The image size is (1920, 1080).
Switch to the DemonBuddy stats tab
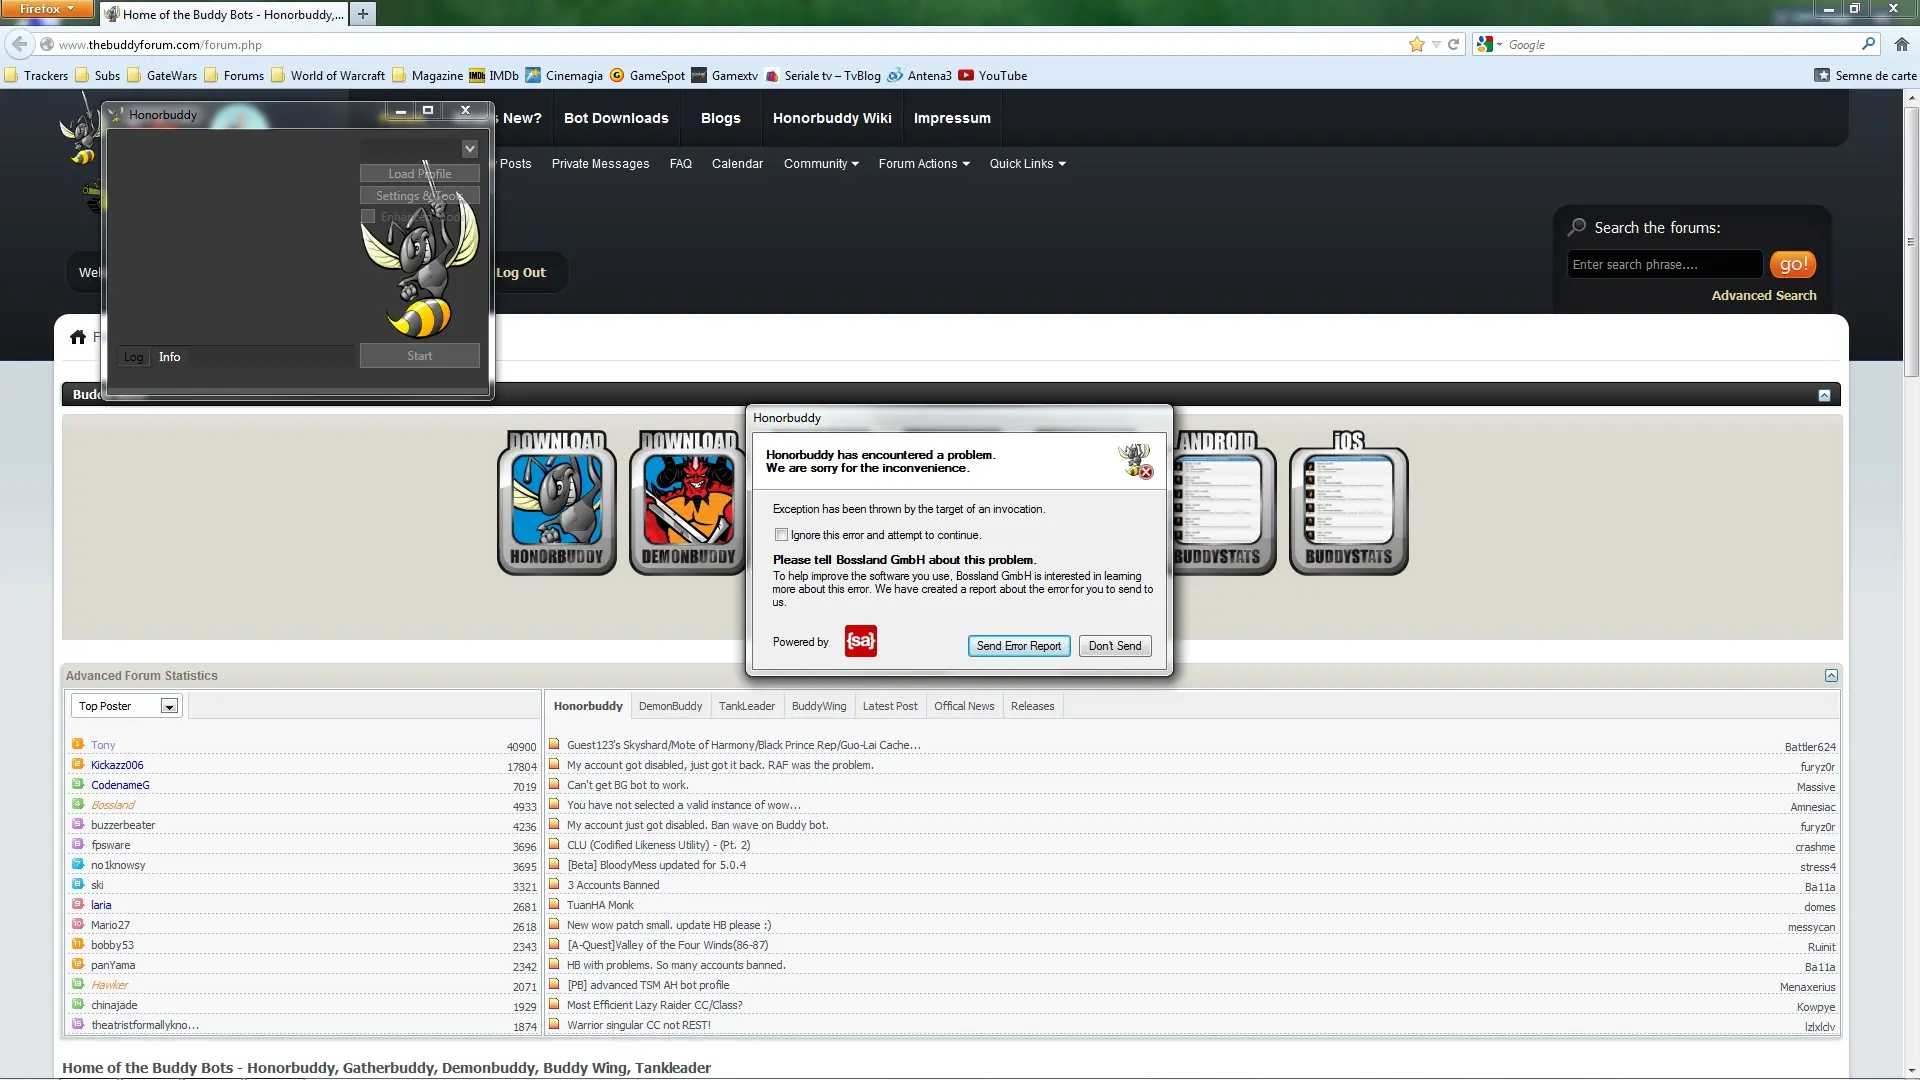[x=670, y=706]
